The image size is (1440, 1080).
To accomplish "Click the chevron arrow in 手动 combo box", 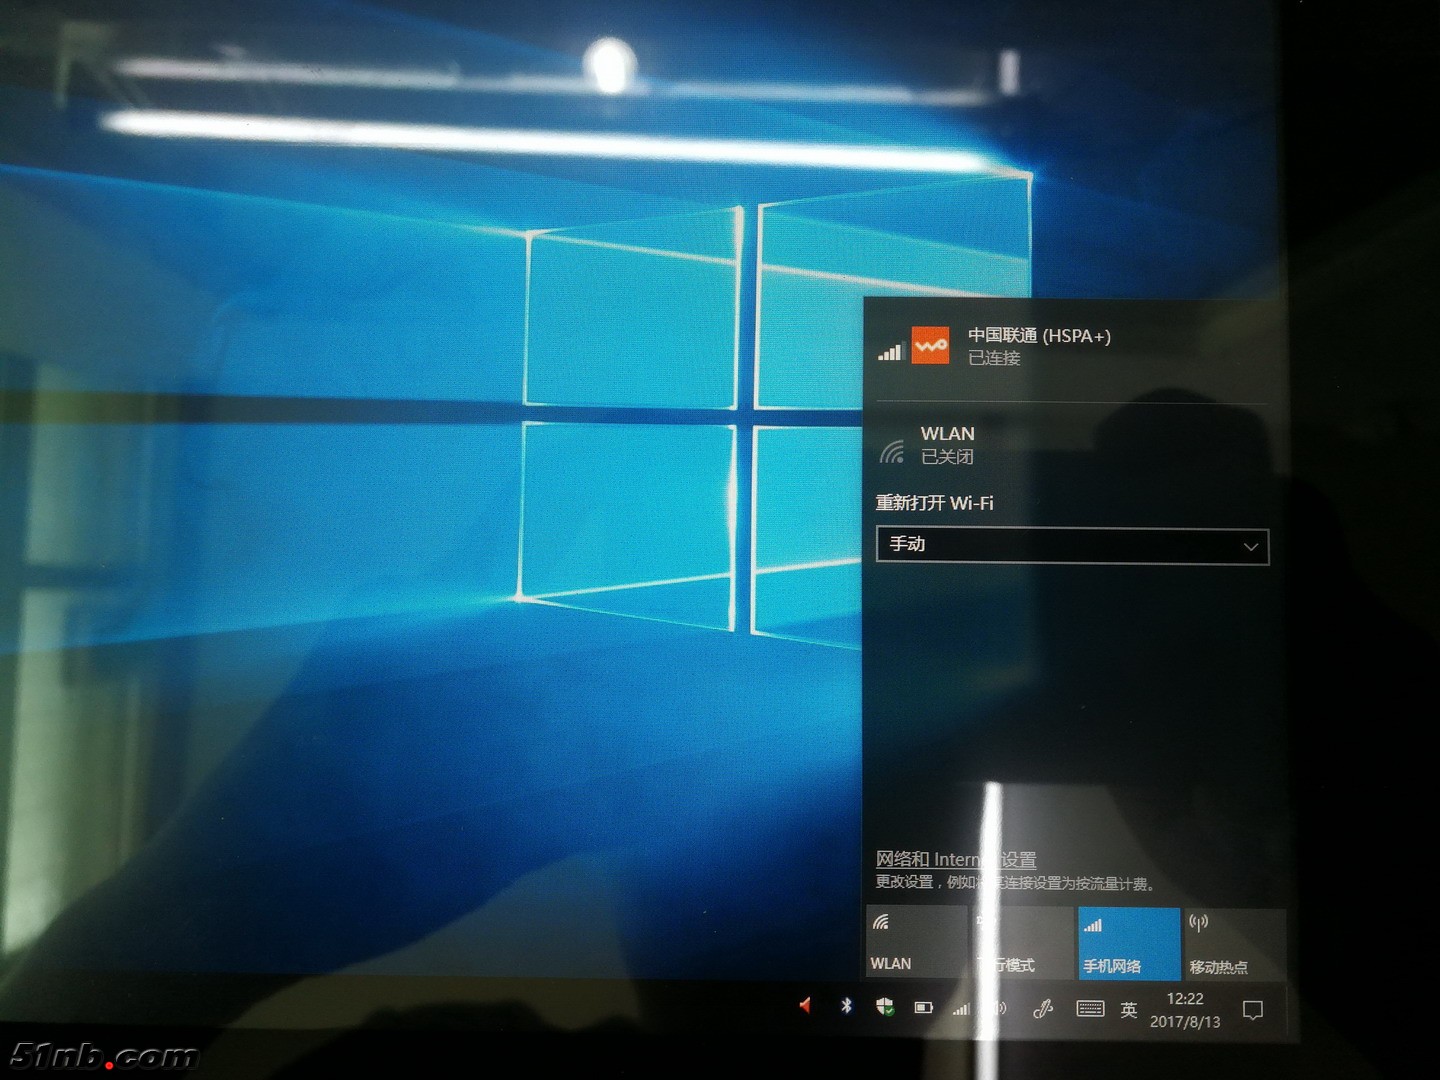I will click(x=1250, y=547).
